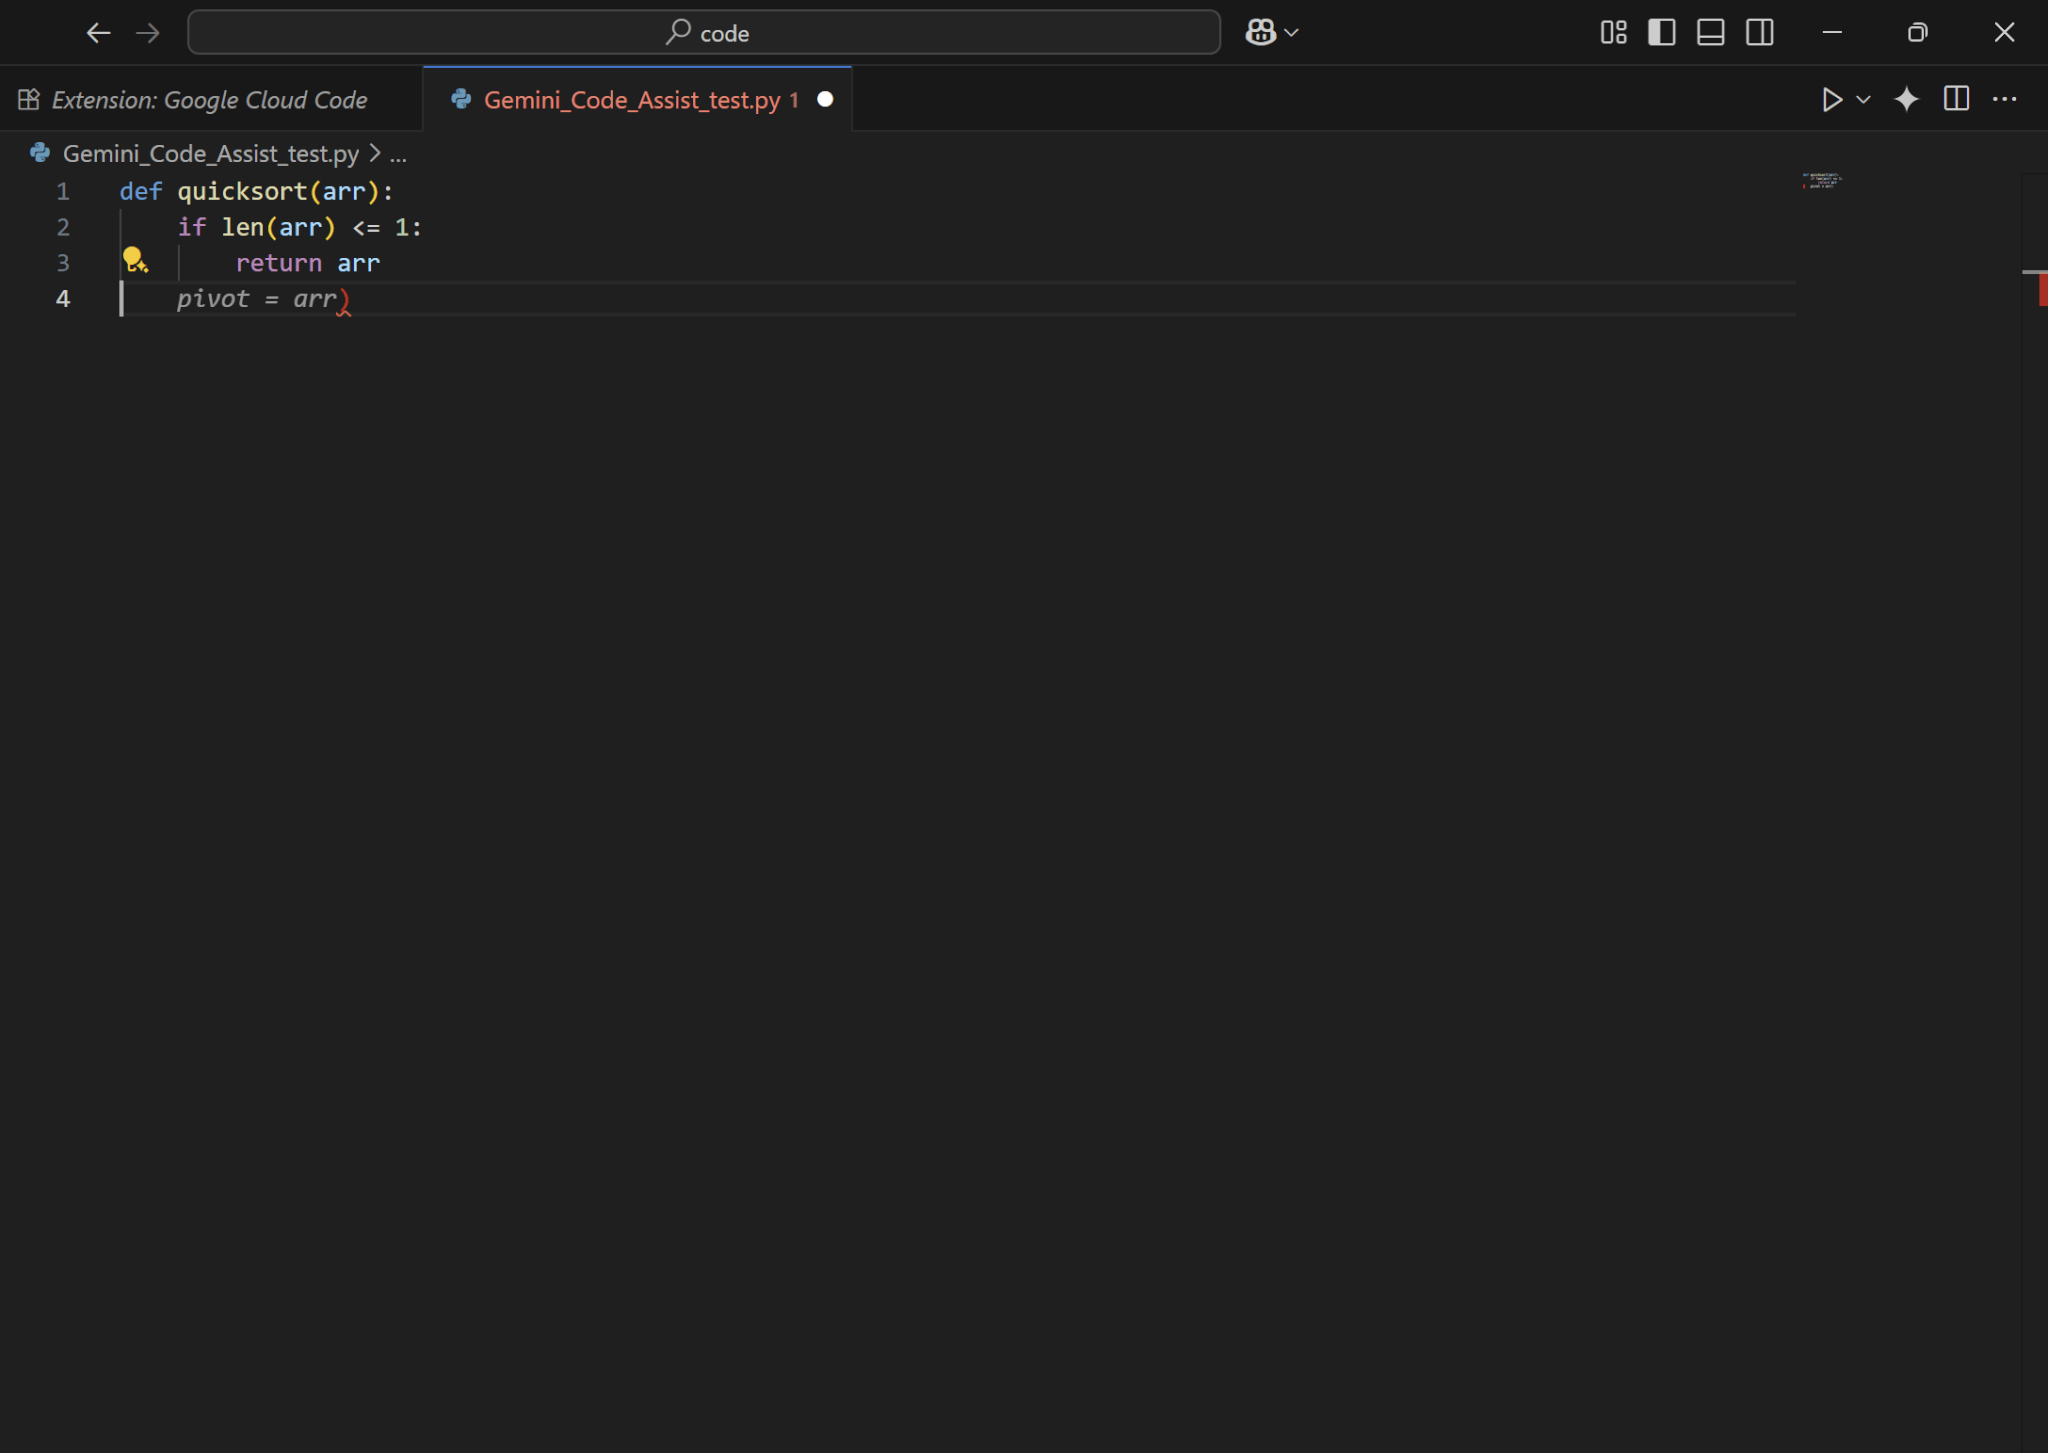
Task: Expand the Copilot dropdown chevron
Action: (x=1292, y=33)
